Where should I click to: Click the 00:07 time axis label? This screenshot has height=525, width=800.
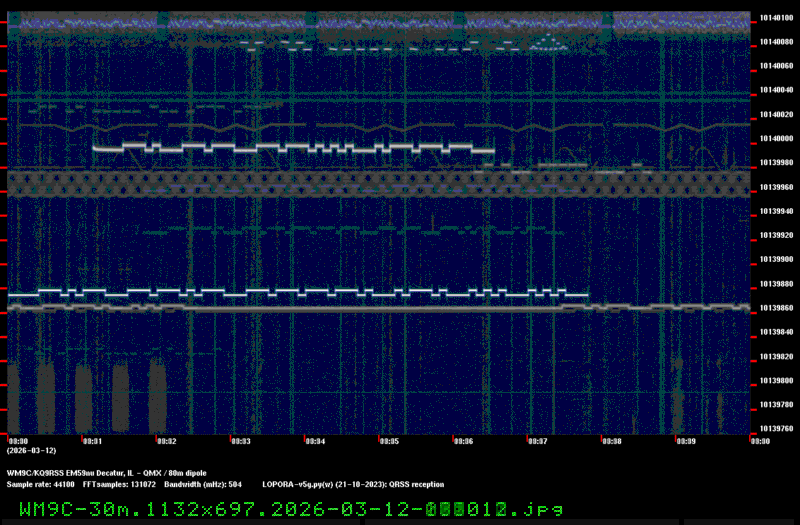tap(538, 441)
